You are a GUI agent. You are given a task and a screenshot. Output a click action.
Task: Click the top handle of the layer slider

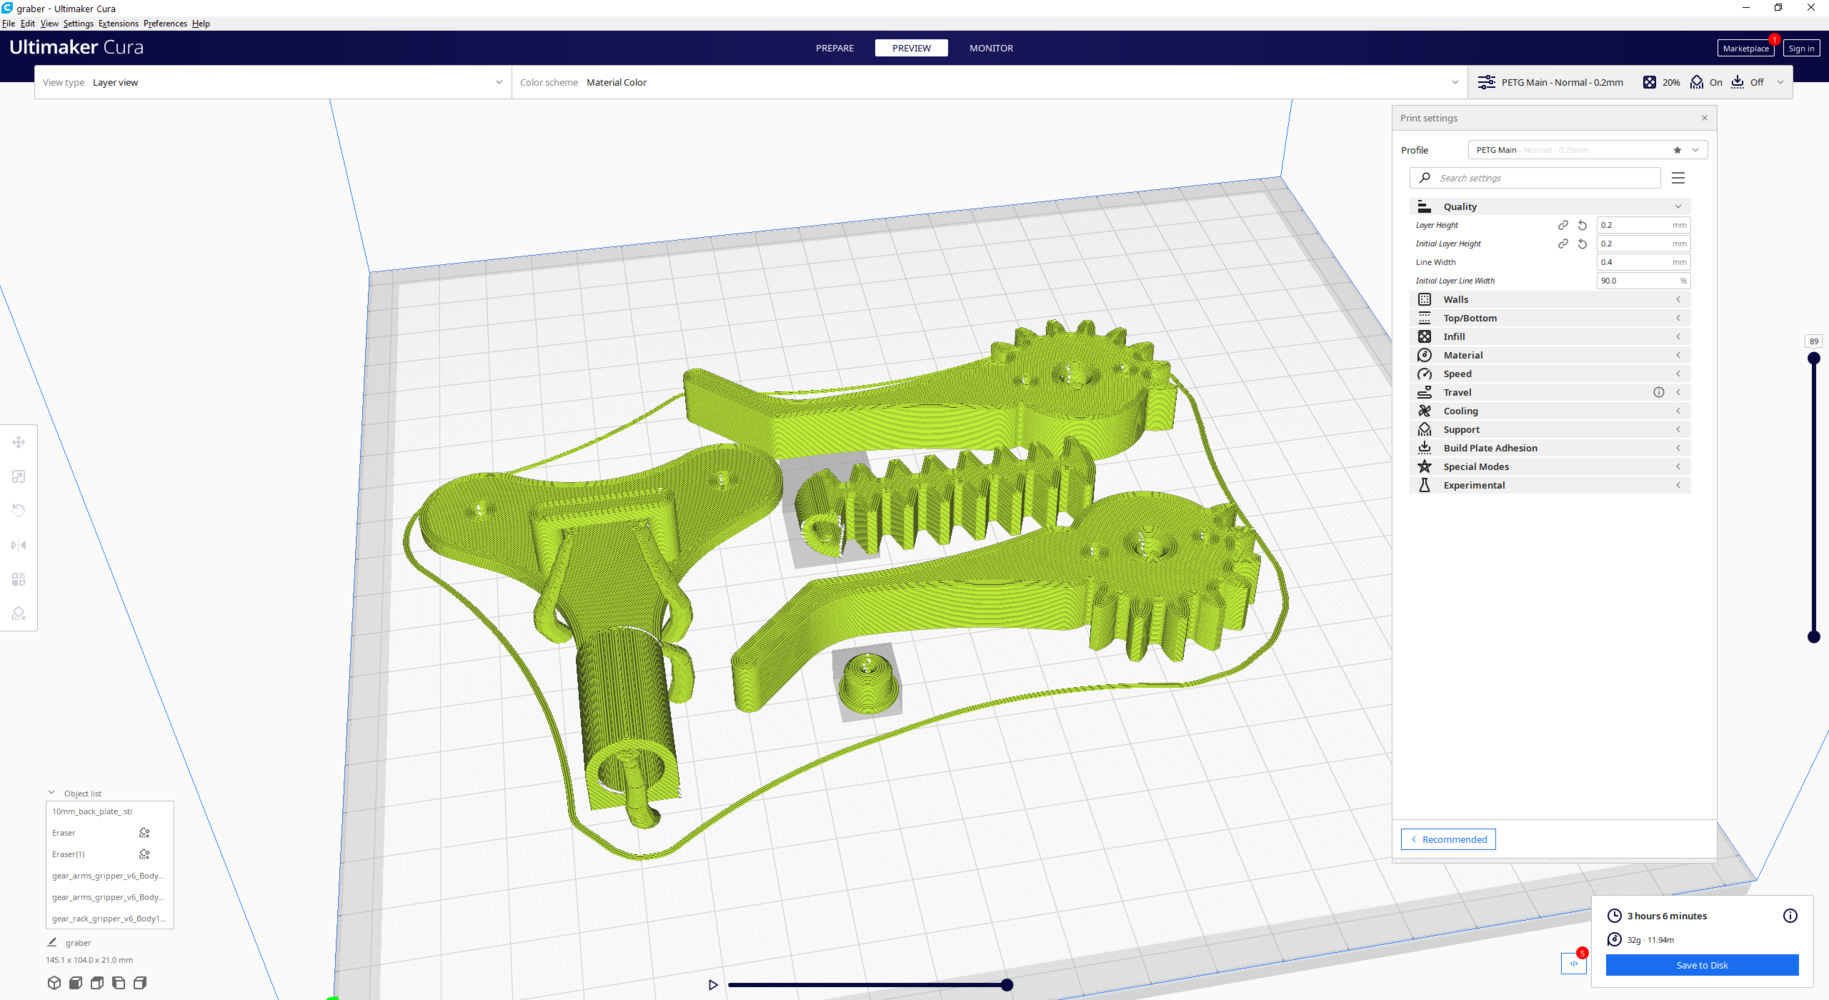[x=1813, y=358]
